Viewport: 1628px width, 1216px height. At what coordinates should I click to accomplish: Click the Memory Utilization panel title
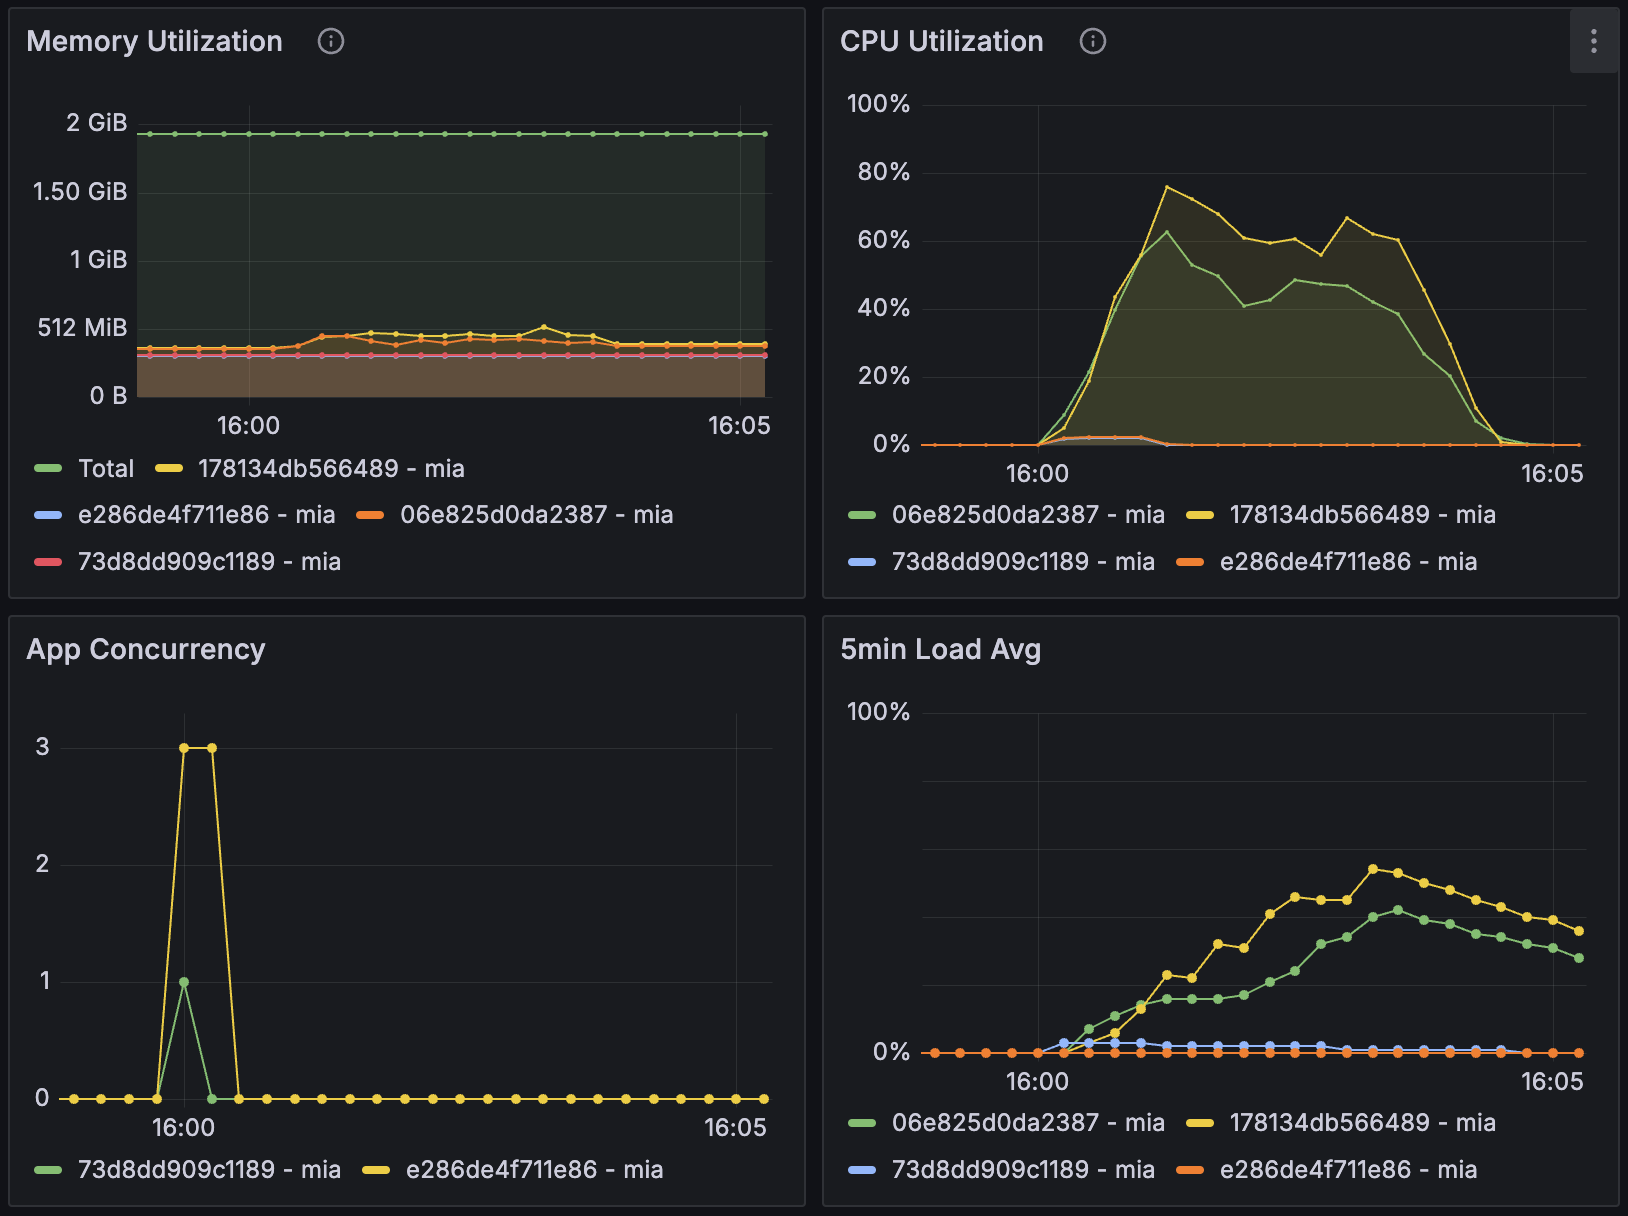pos(154,41)
